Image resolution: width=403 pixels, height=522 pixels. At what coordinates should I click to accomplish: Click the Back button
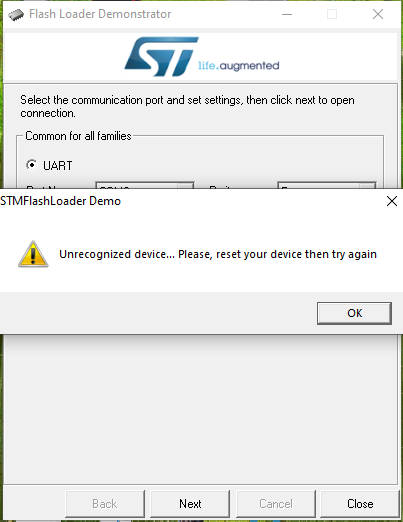point(105,503)
